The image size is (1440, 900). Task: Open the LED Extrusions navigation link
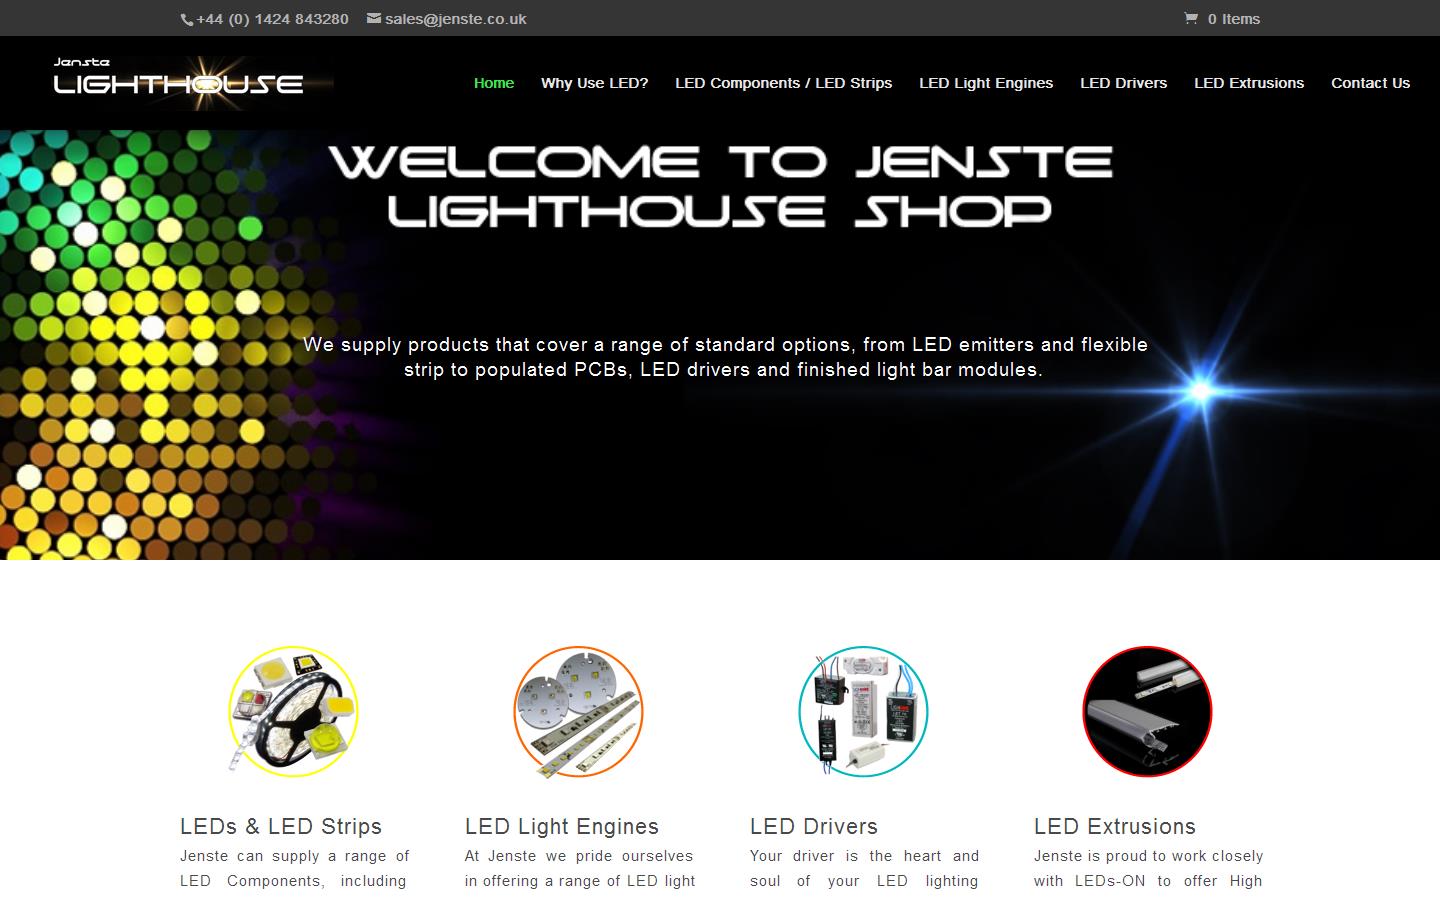pos(1248,83)
